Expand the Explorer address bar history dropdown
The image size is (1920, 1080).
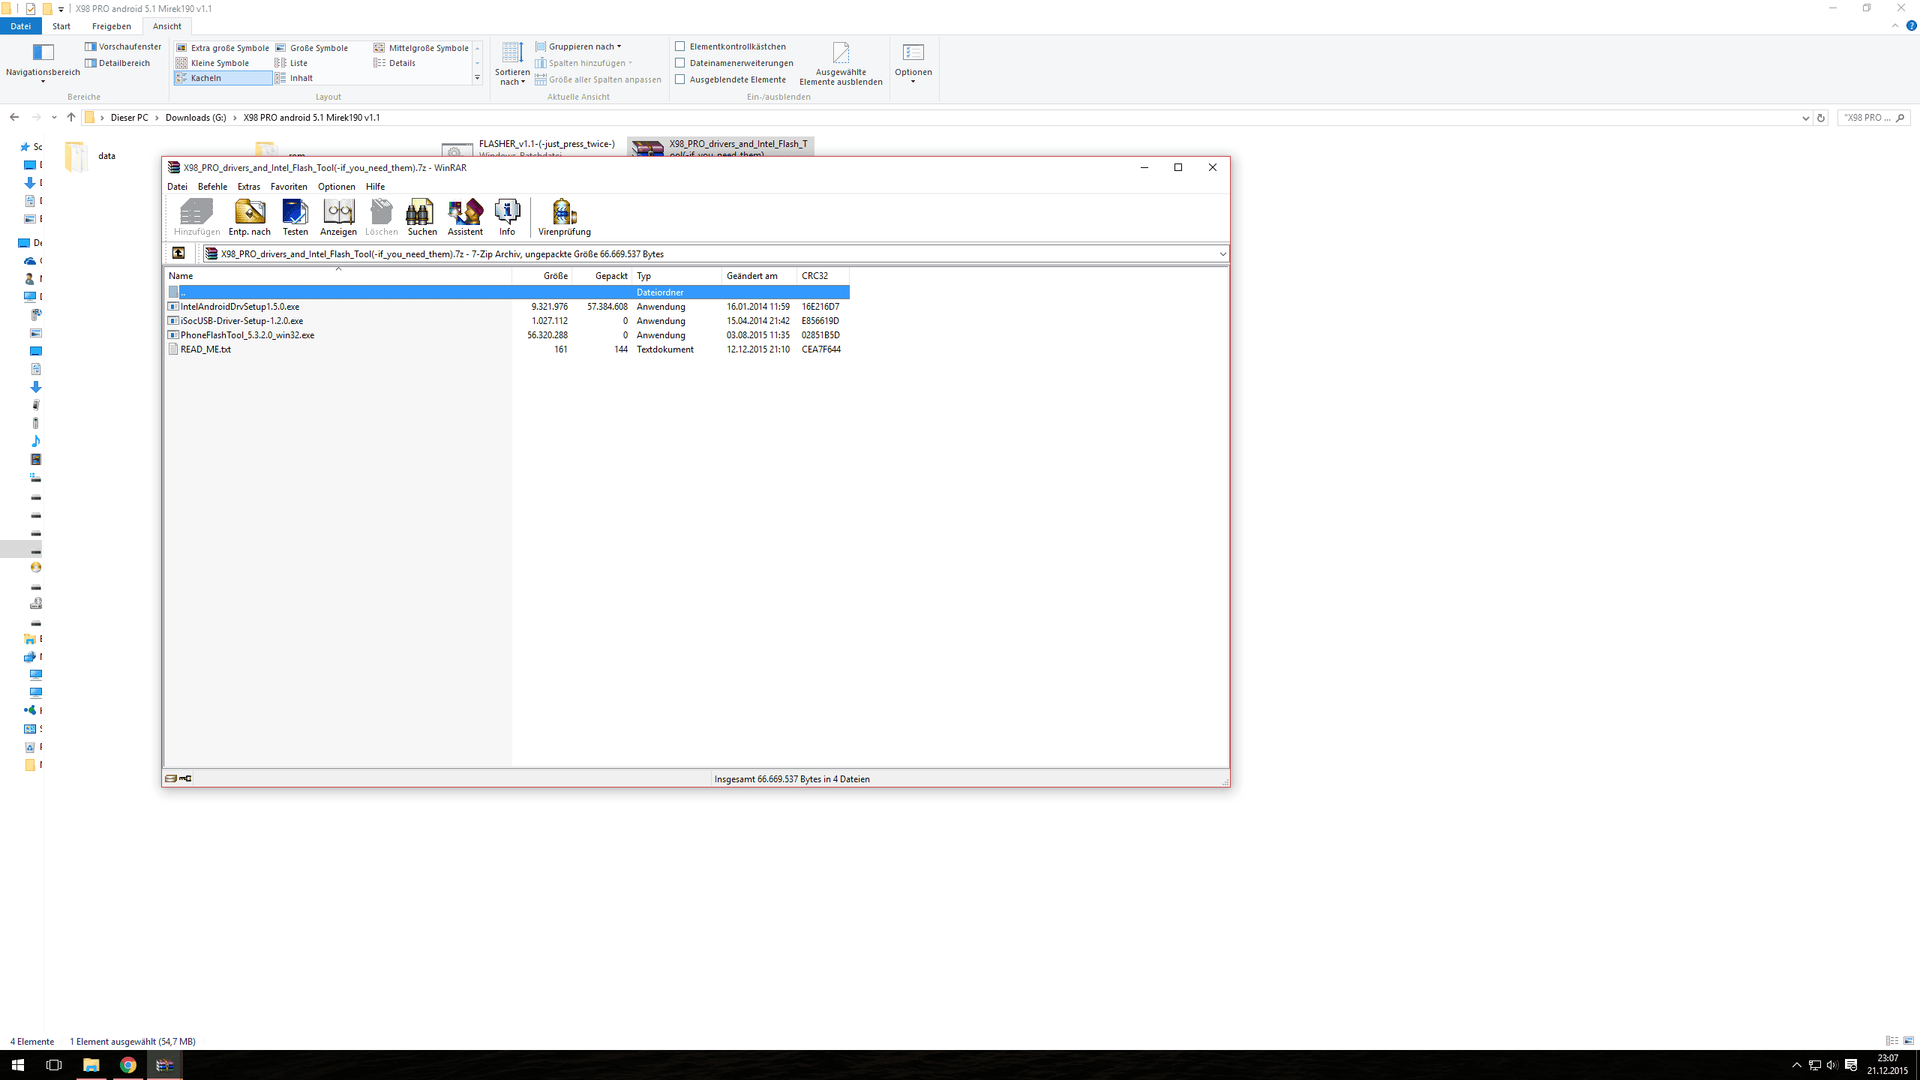point(1805,118)
